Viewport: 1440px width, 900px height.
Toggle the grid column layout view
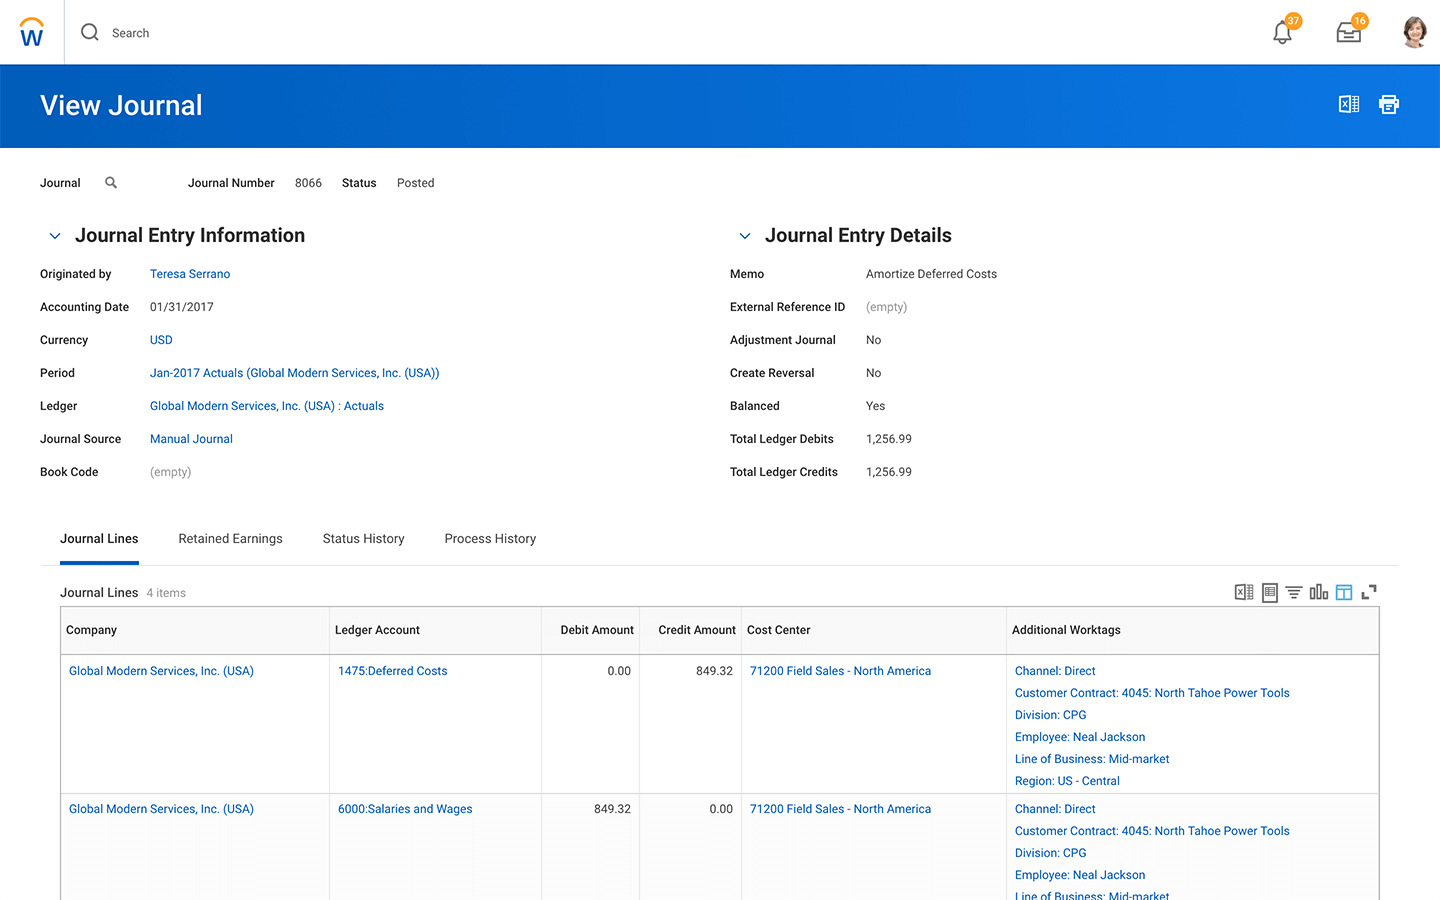tap(1344, 592)
